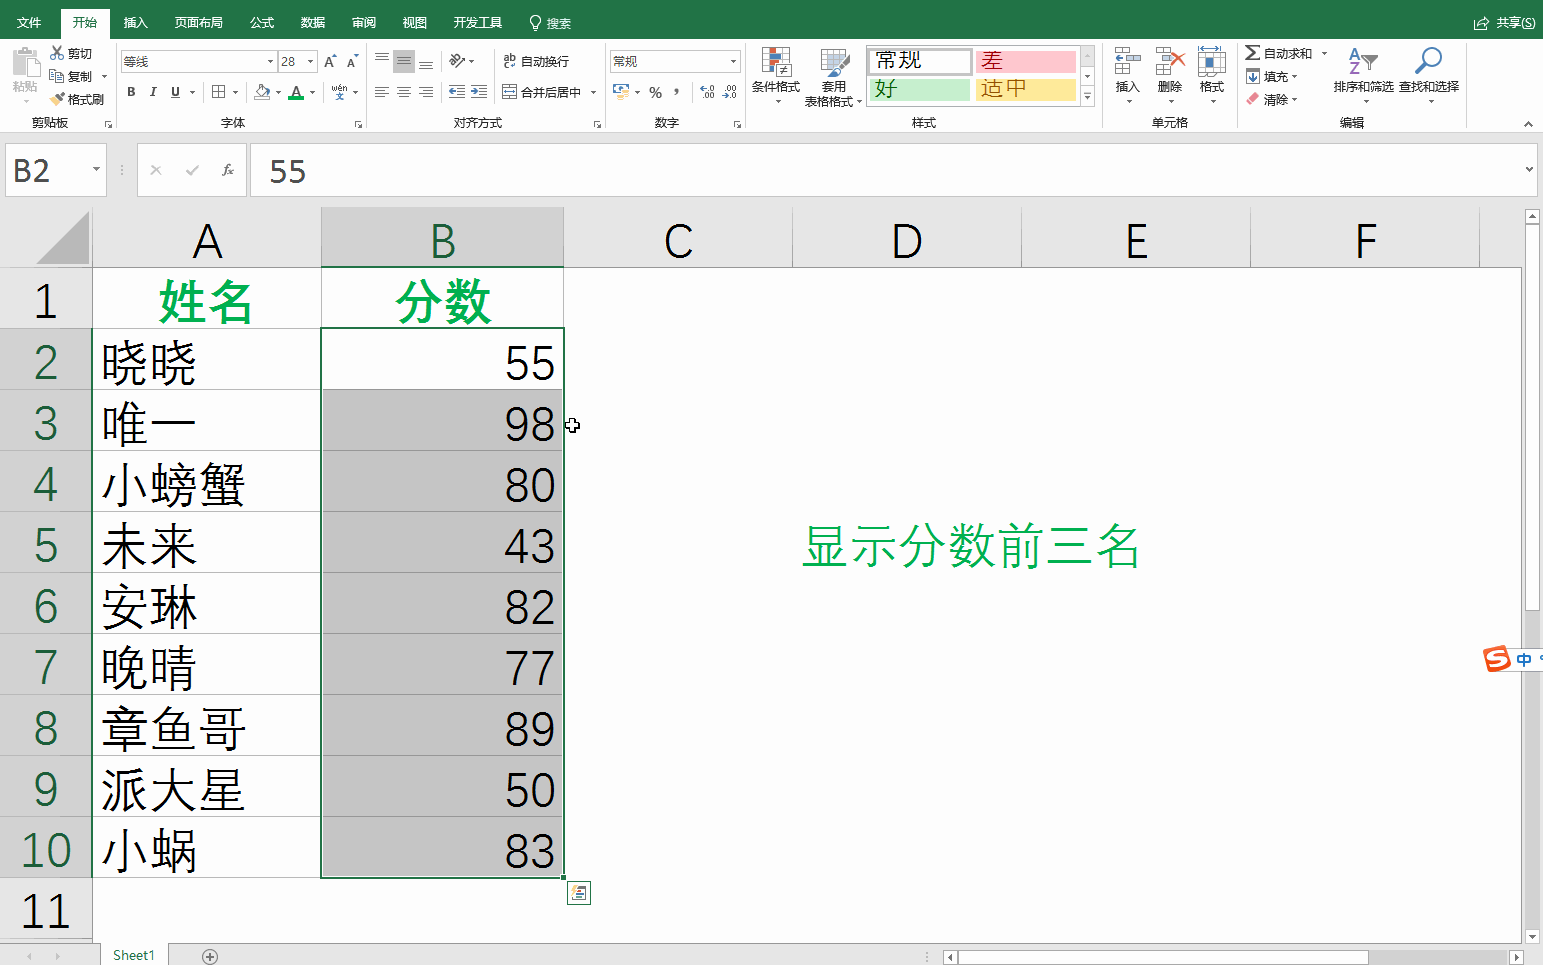Expand the formula bar

(1529, 170)
